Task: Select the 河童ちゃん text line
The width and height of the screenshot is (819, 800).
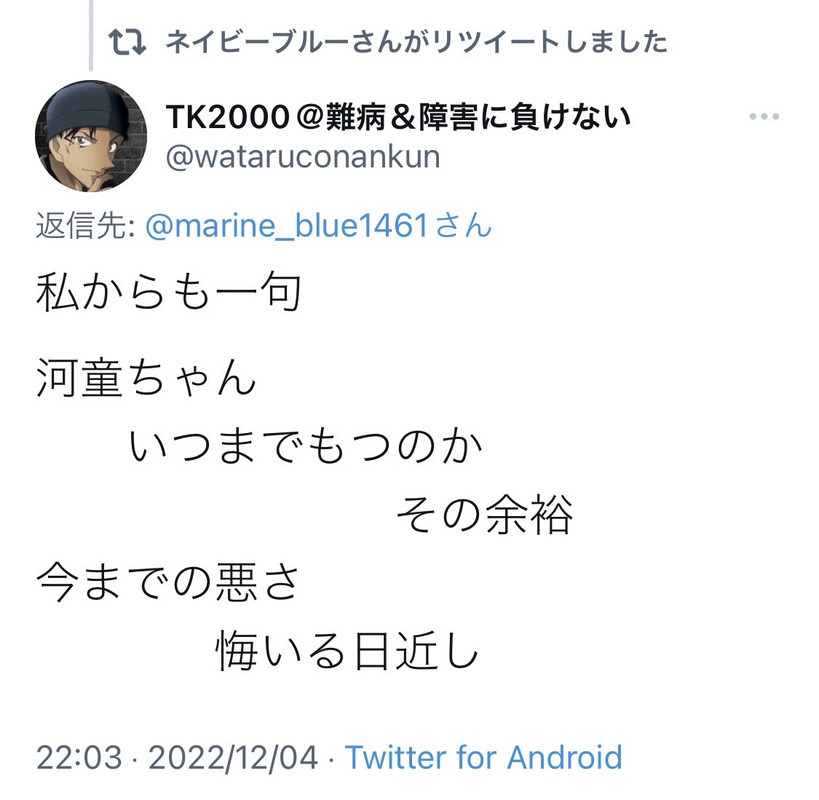Action: (x=146, y=378)
